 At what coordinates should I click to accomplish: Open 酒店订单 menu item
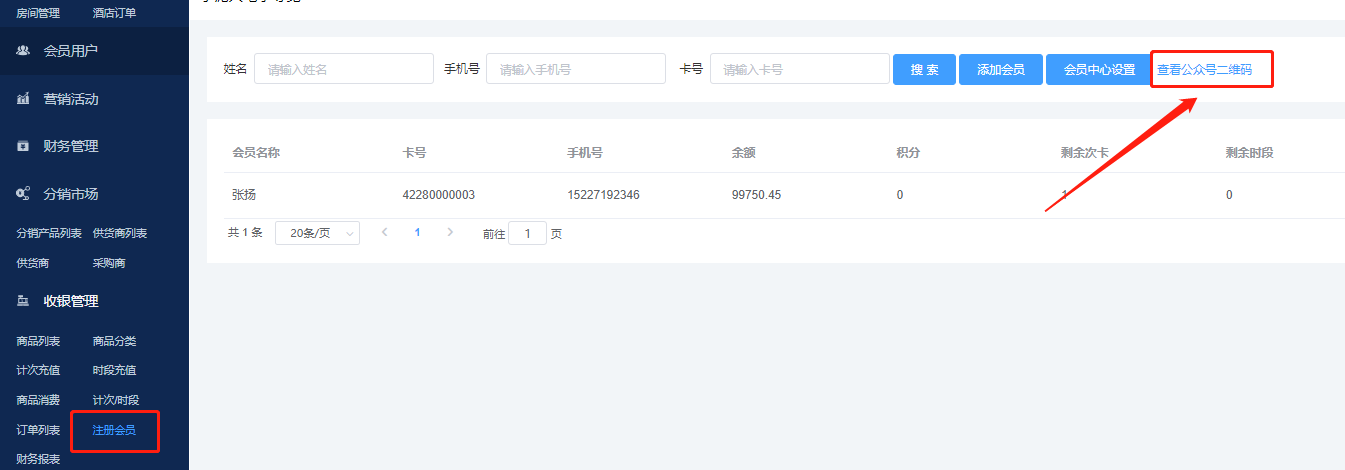(114, 13)
